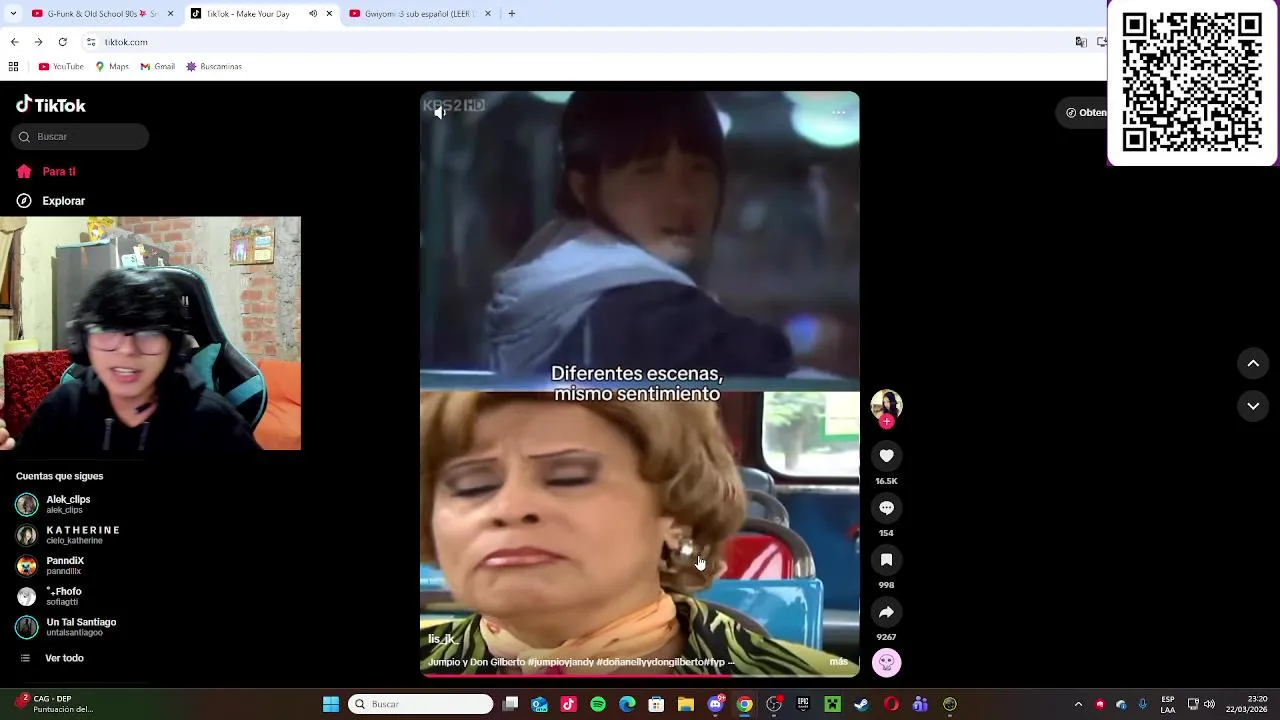This screenshot has height=720, width=1280.
Task: Share the video with arrow icon
Action: pos(886,612)
